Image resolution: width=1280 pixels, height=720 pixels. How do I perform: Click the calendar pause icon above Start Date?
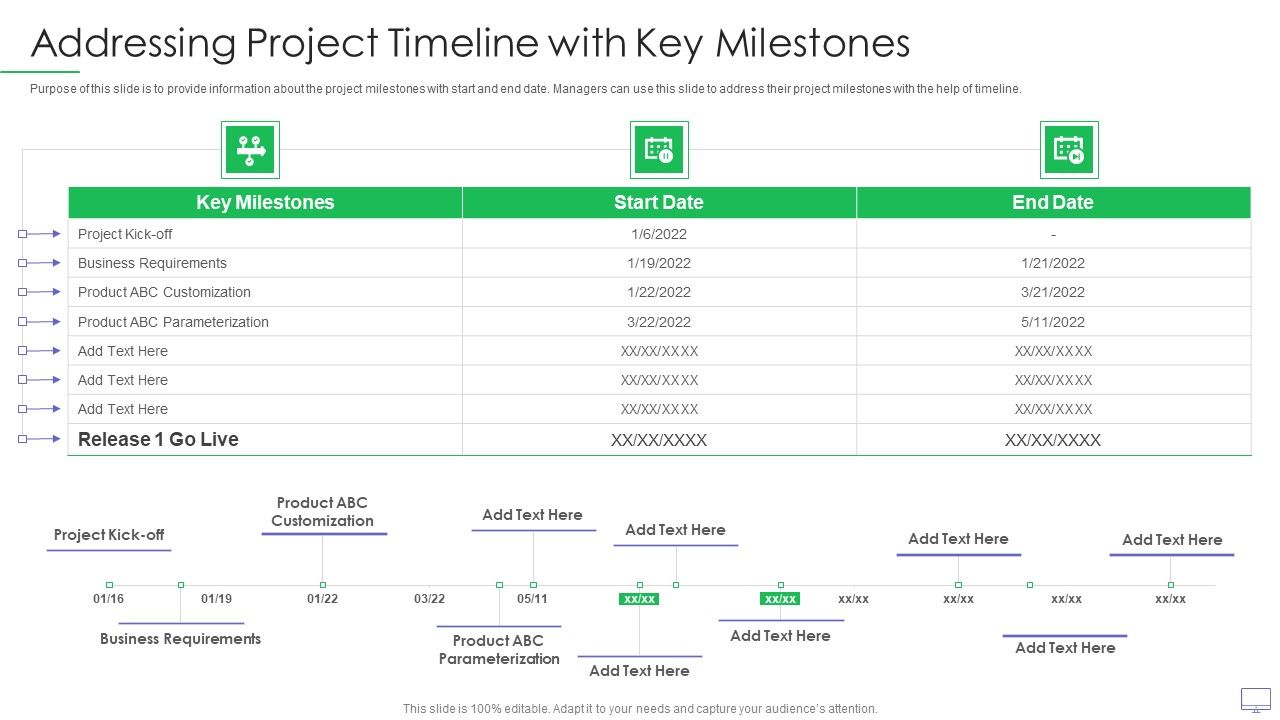pos(659,150)
